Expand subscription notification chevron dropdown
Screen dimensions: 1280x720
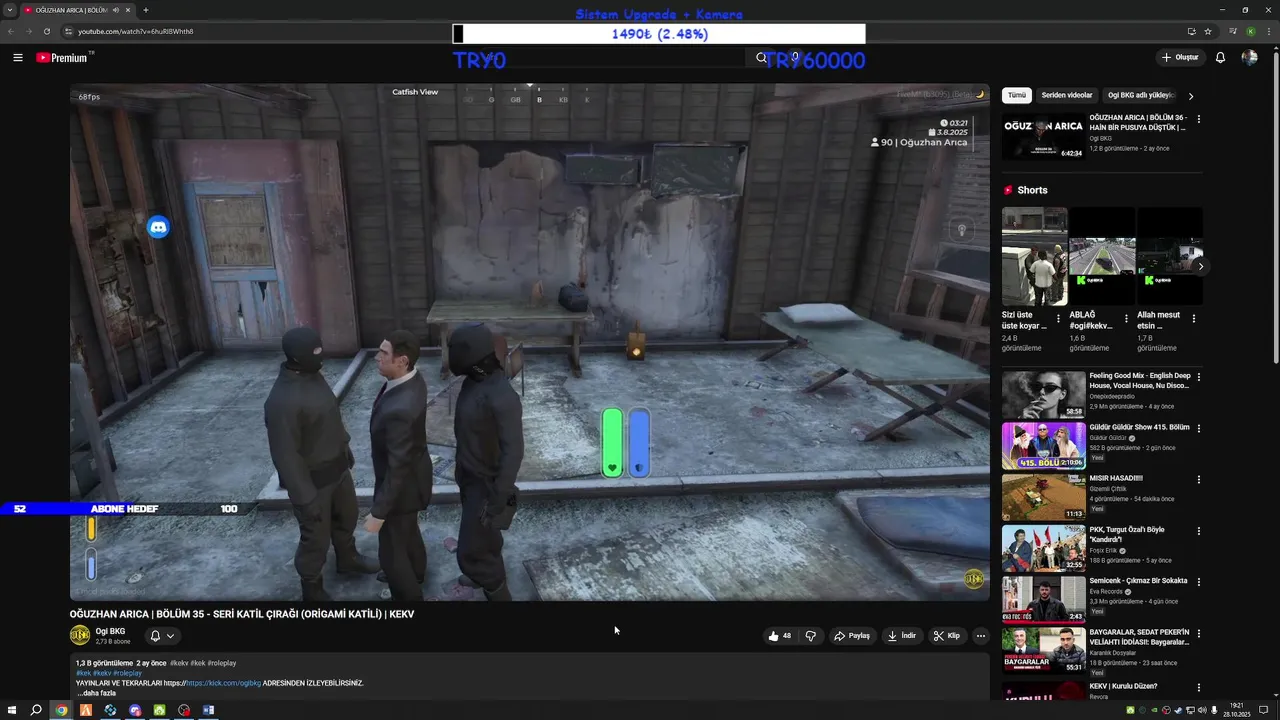[x=171, y=635]
